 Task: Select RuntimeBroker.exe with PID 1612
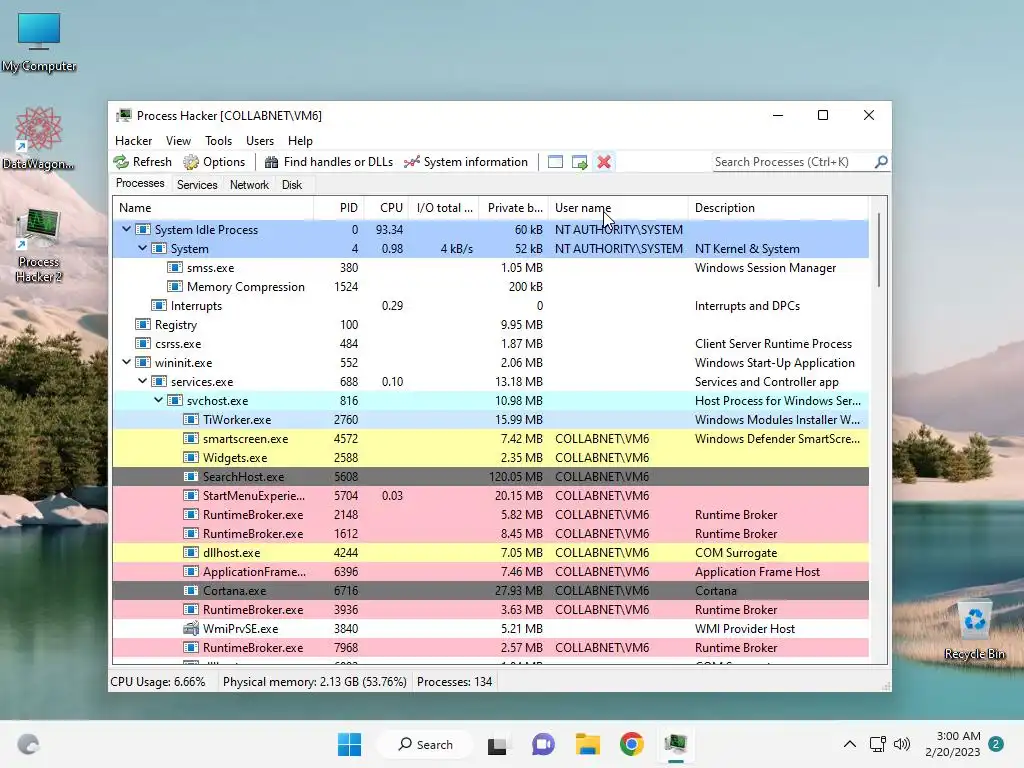(490, 533)
